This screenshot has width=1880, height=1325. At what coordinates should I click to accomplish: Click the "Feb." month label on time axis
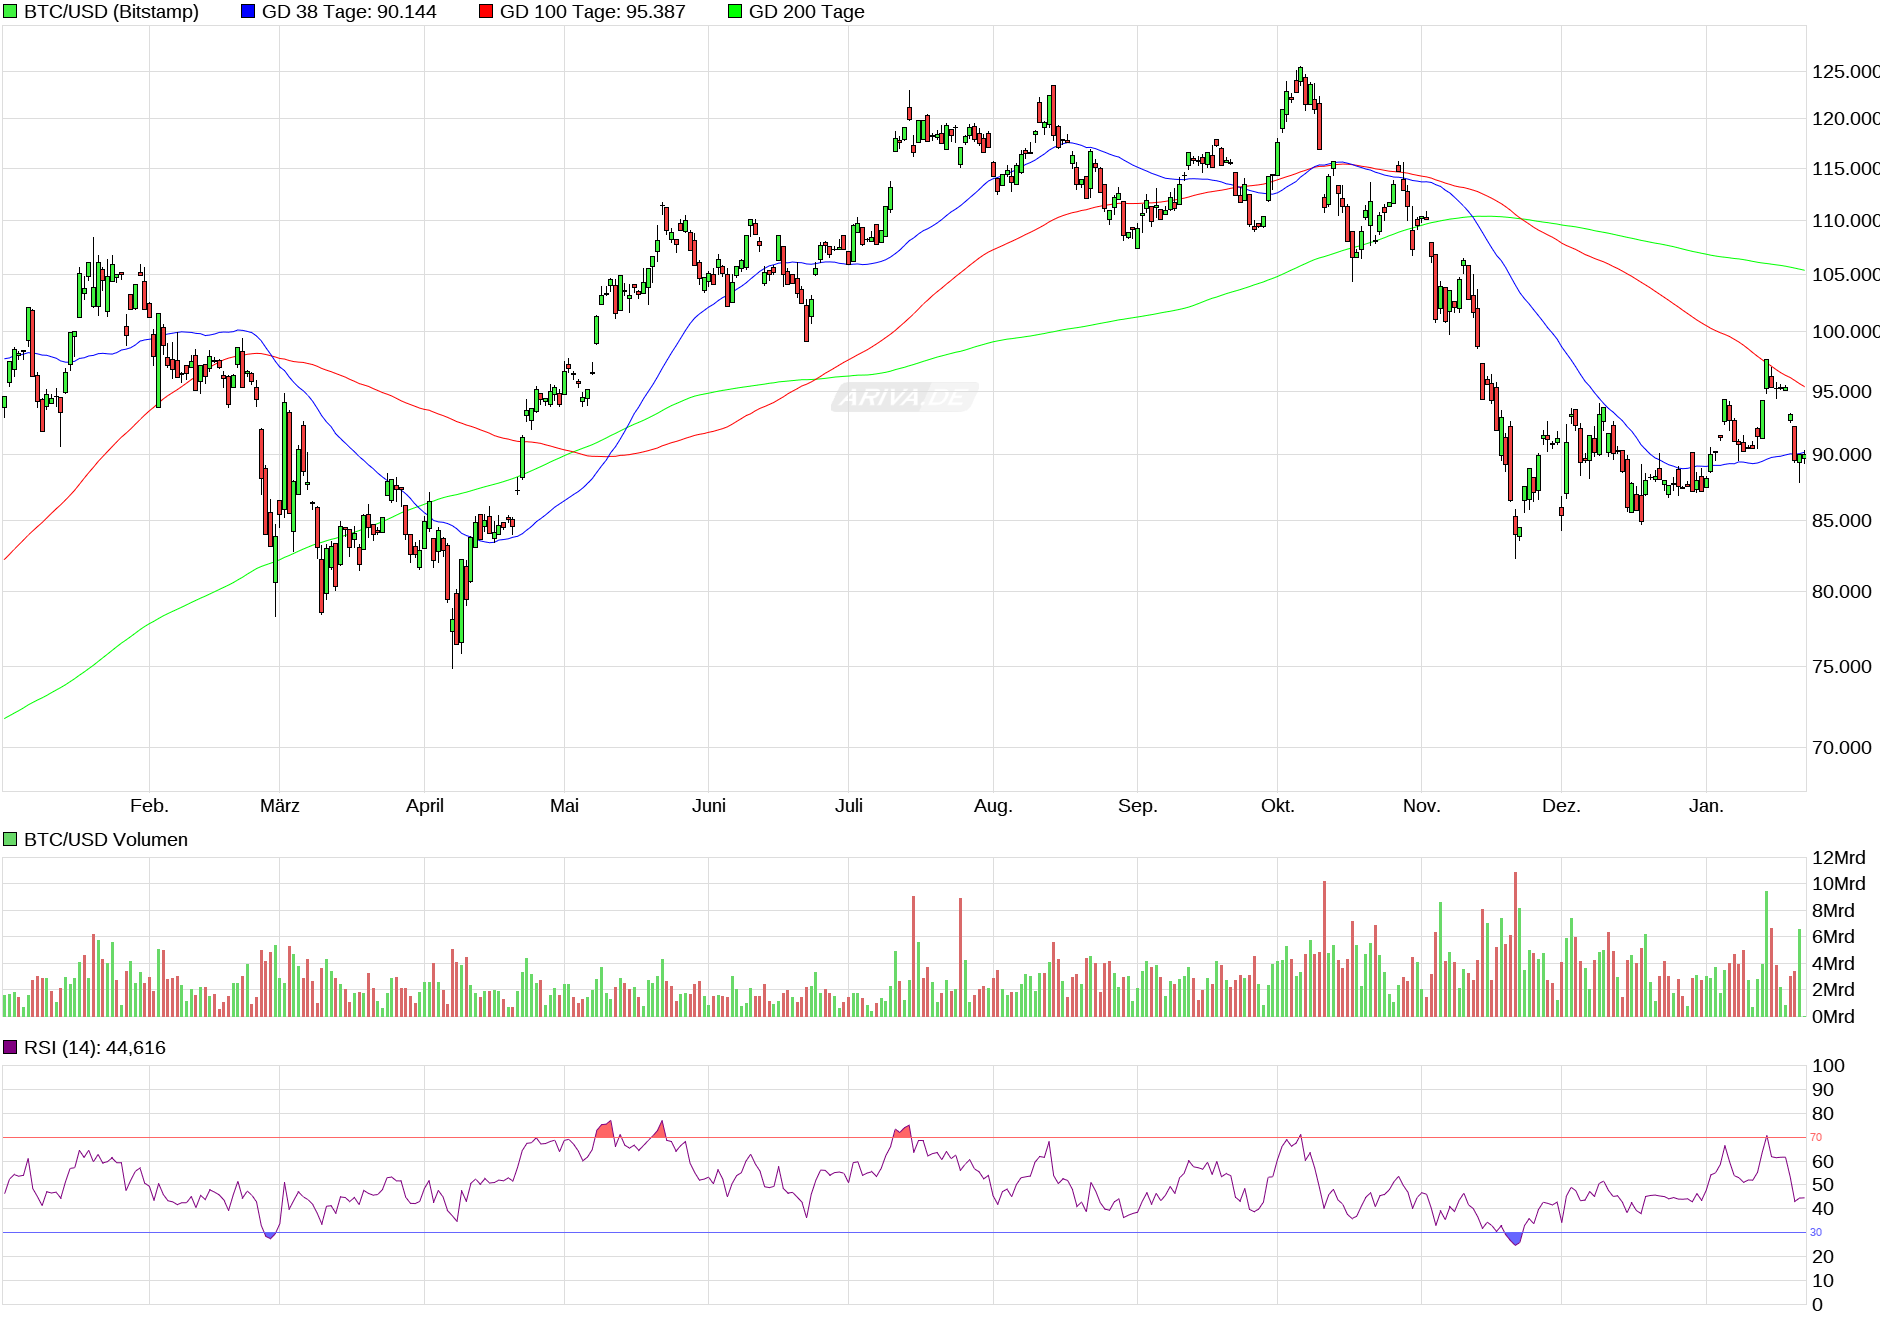tap(149, 806)
